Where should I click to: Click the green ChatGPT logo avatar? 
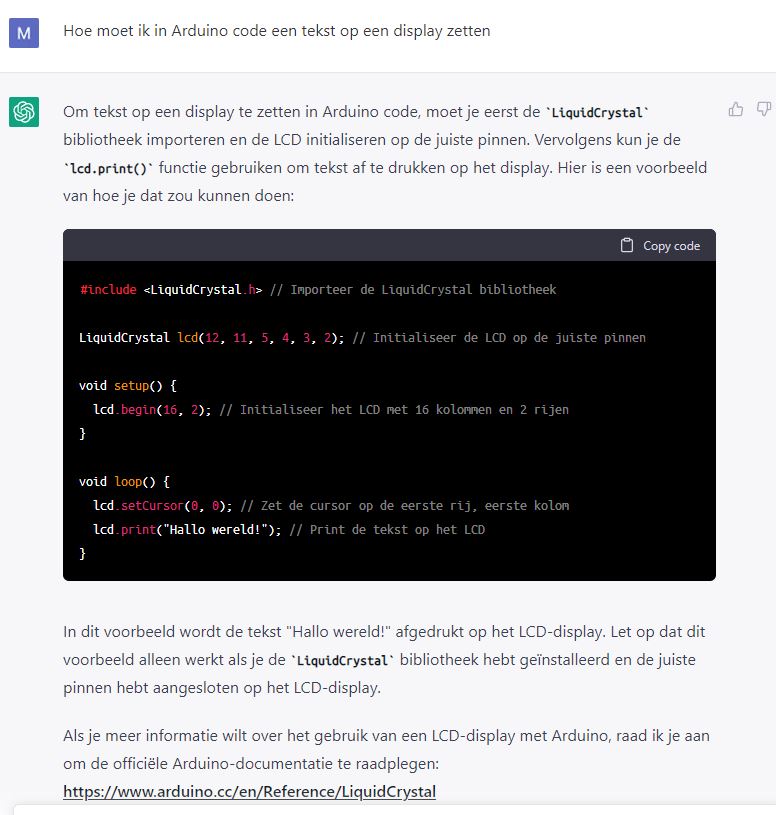pyautogui.click(x=24, y=112)
